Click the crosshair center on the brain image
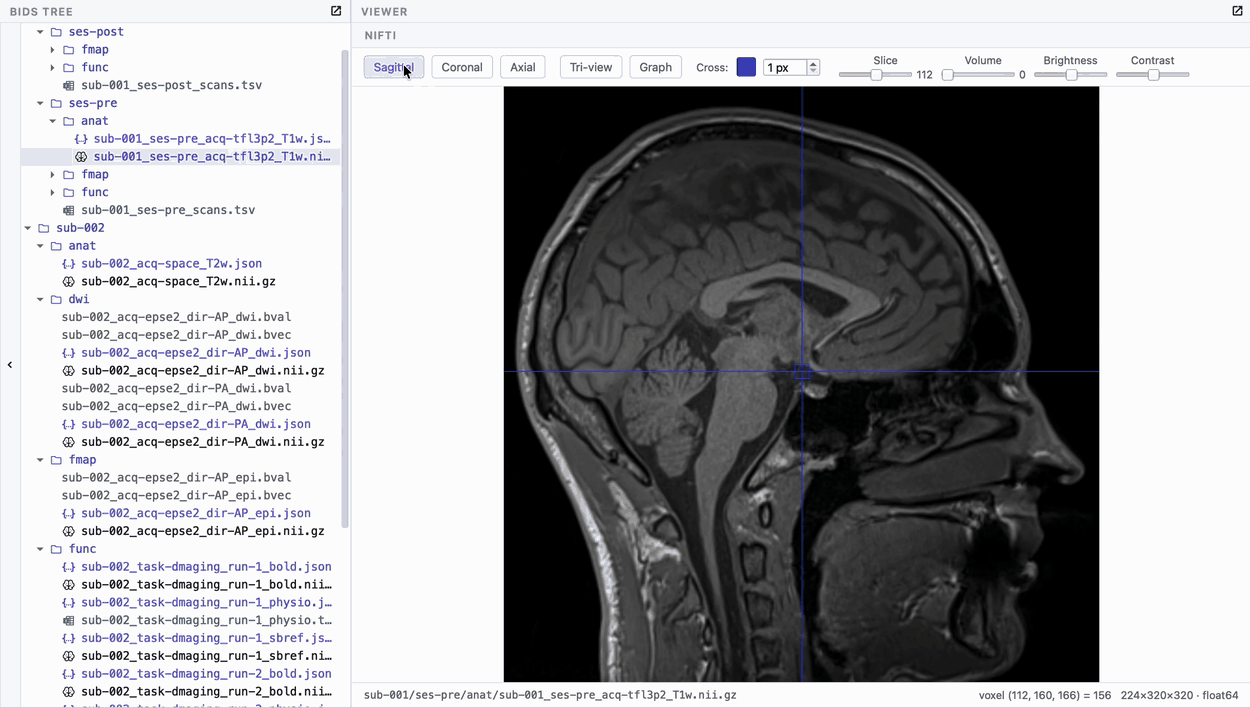1250x708 pixels. 802,372
